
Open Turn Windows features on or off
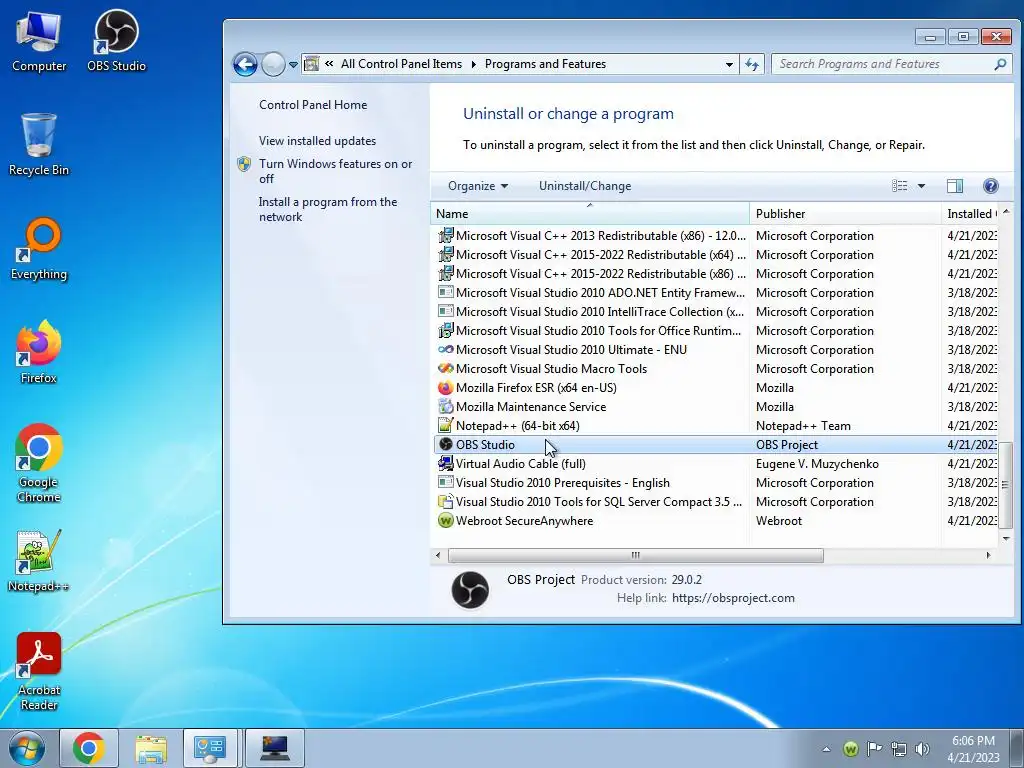(336, 171)
